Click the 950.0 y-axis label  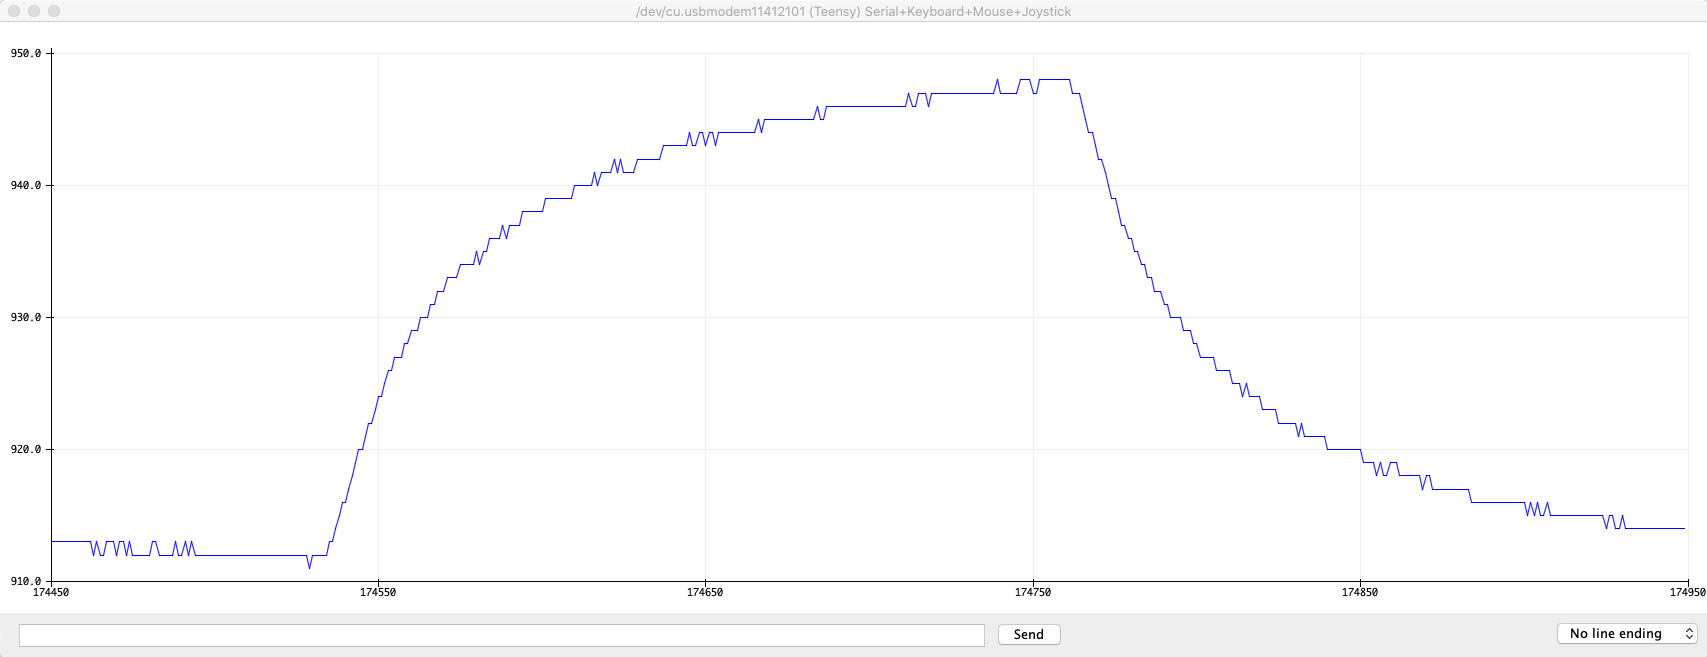(x=26, y=54)
